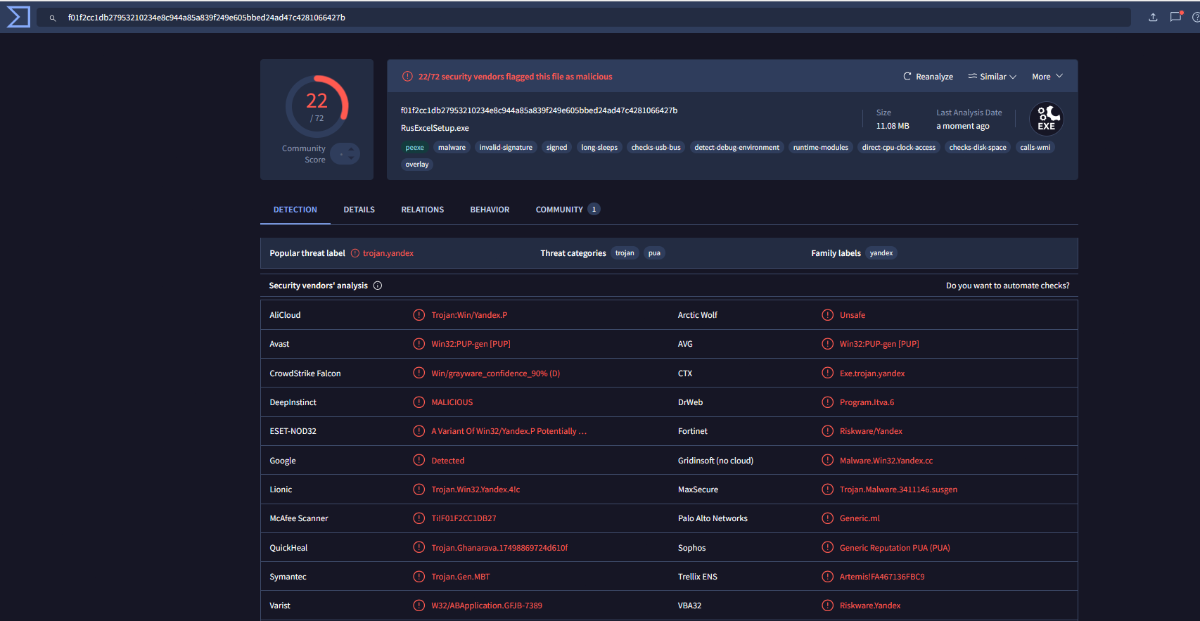This screenshot has height=621, width=1200.
Task: Click the alert icon in the Sophos row
Action: tap(827, 548)
